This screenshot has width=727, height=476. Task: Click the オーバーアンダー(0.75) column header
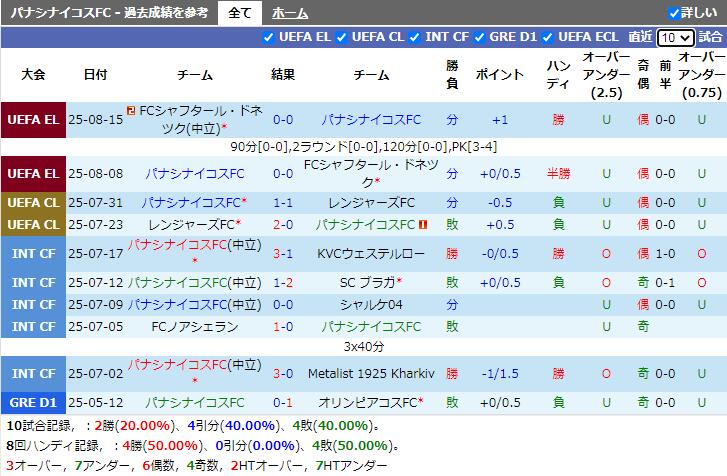(x=702, y=74)
